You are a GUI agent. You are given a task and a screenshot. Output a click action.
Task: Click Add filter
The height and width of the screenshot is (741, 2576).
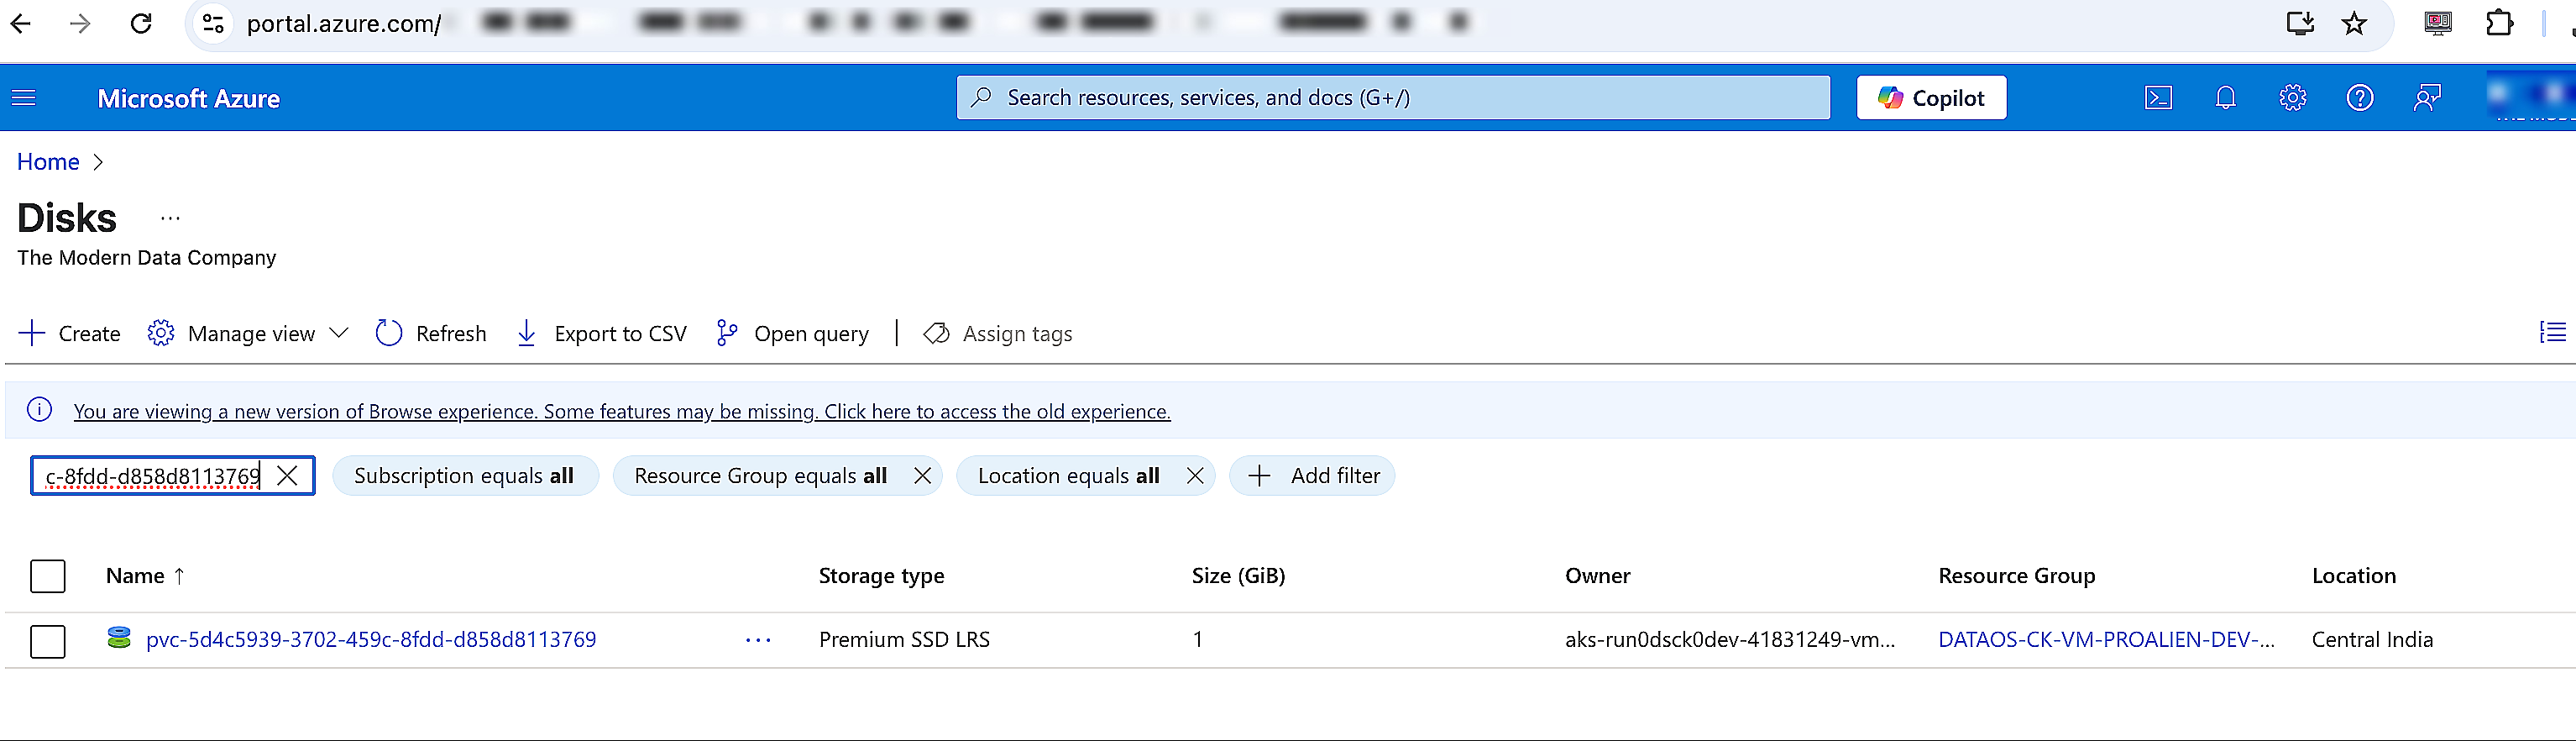[1312, 476]
